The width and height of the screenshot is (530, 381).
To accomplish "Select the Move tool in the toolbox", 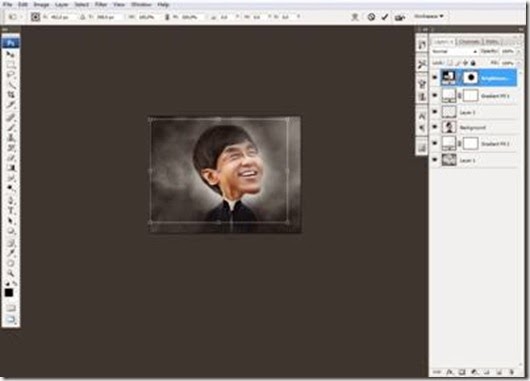I will (x=11, y=54).
